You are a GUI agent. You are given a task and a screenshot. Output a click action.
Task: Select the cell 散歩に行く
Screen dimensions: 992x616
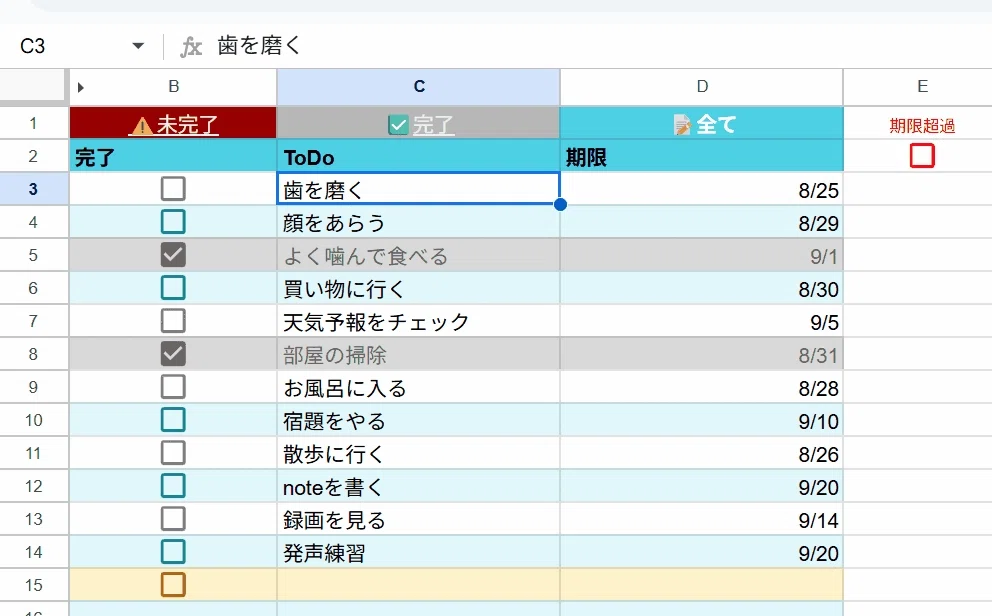coord(418,453)
